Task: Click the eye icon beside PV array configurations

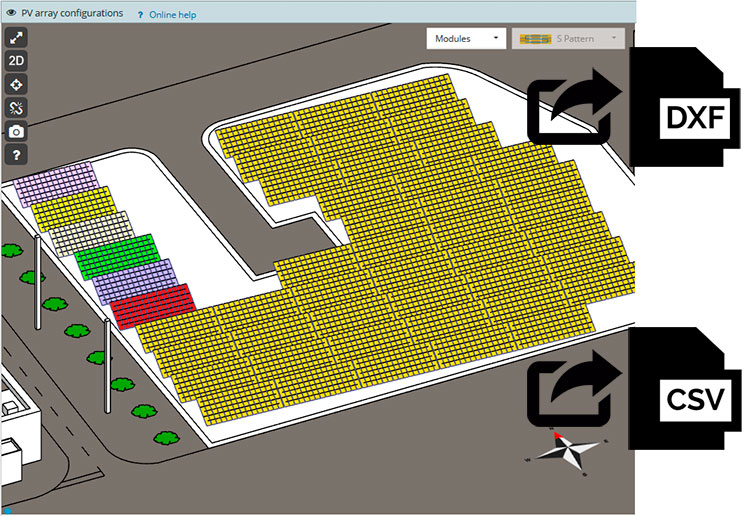Action: coord(11,13)
